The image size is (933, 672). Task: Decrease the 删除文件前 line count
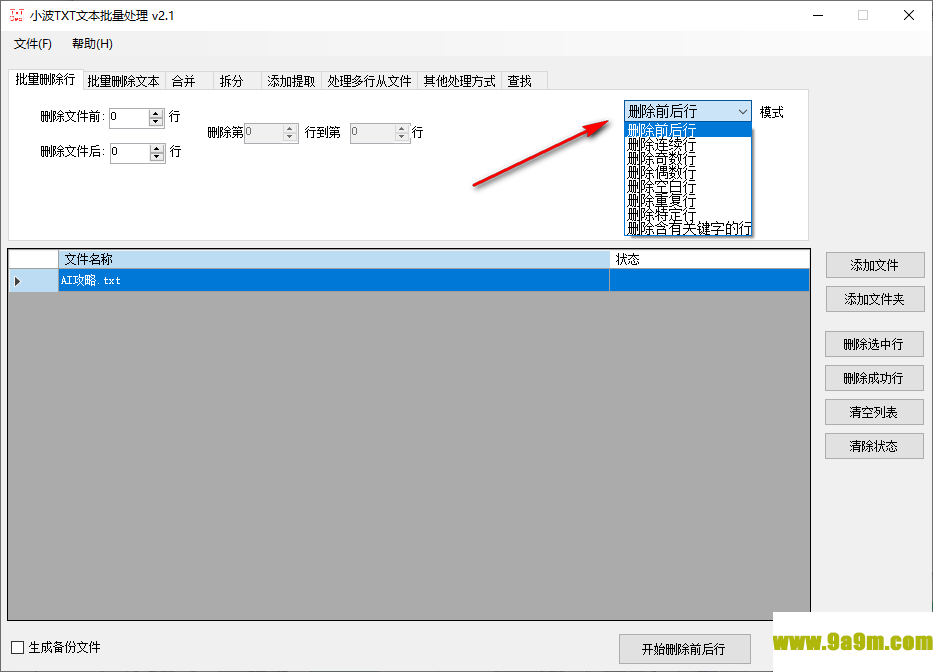pyautogui.click(x=156, y=122)
